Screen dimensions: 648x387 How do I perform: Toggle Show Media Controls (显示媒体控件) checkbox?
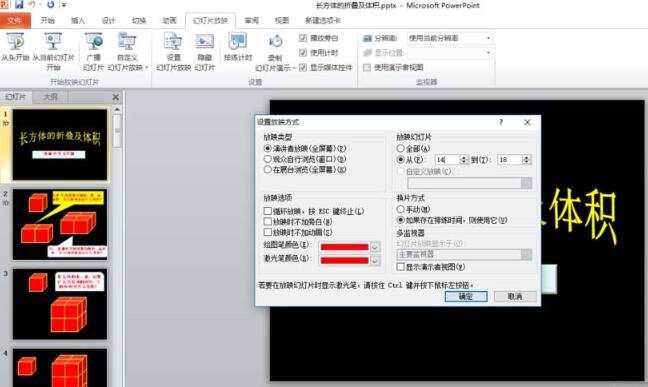click(x=303, y=67)
